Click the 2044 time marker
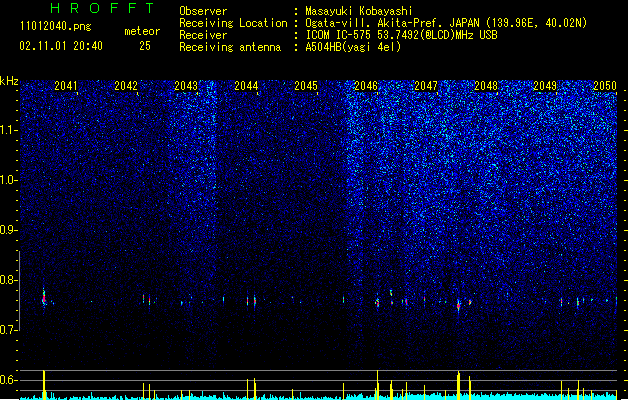The width and height of the screenshot is (629, 400). point(246,85)
